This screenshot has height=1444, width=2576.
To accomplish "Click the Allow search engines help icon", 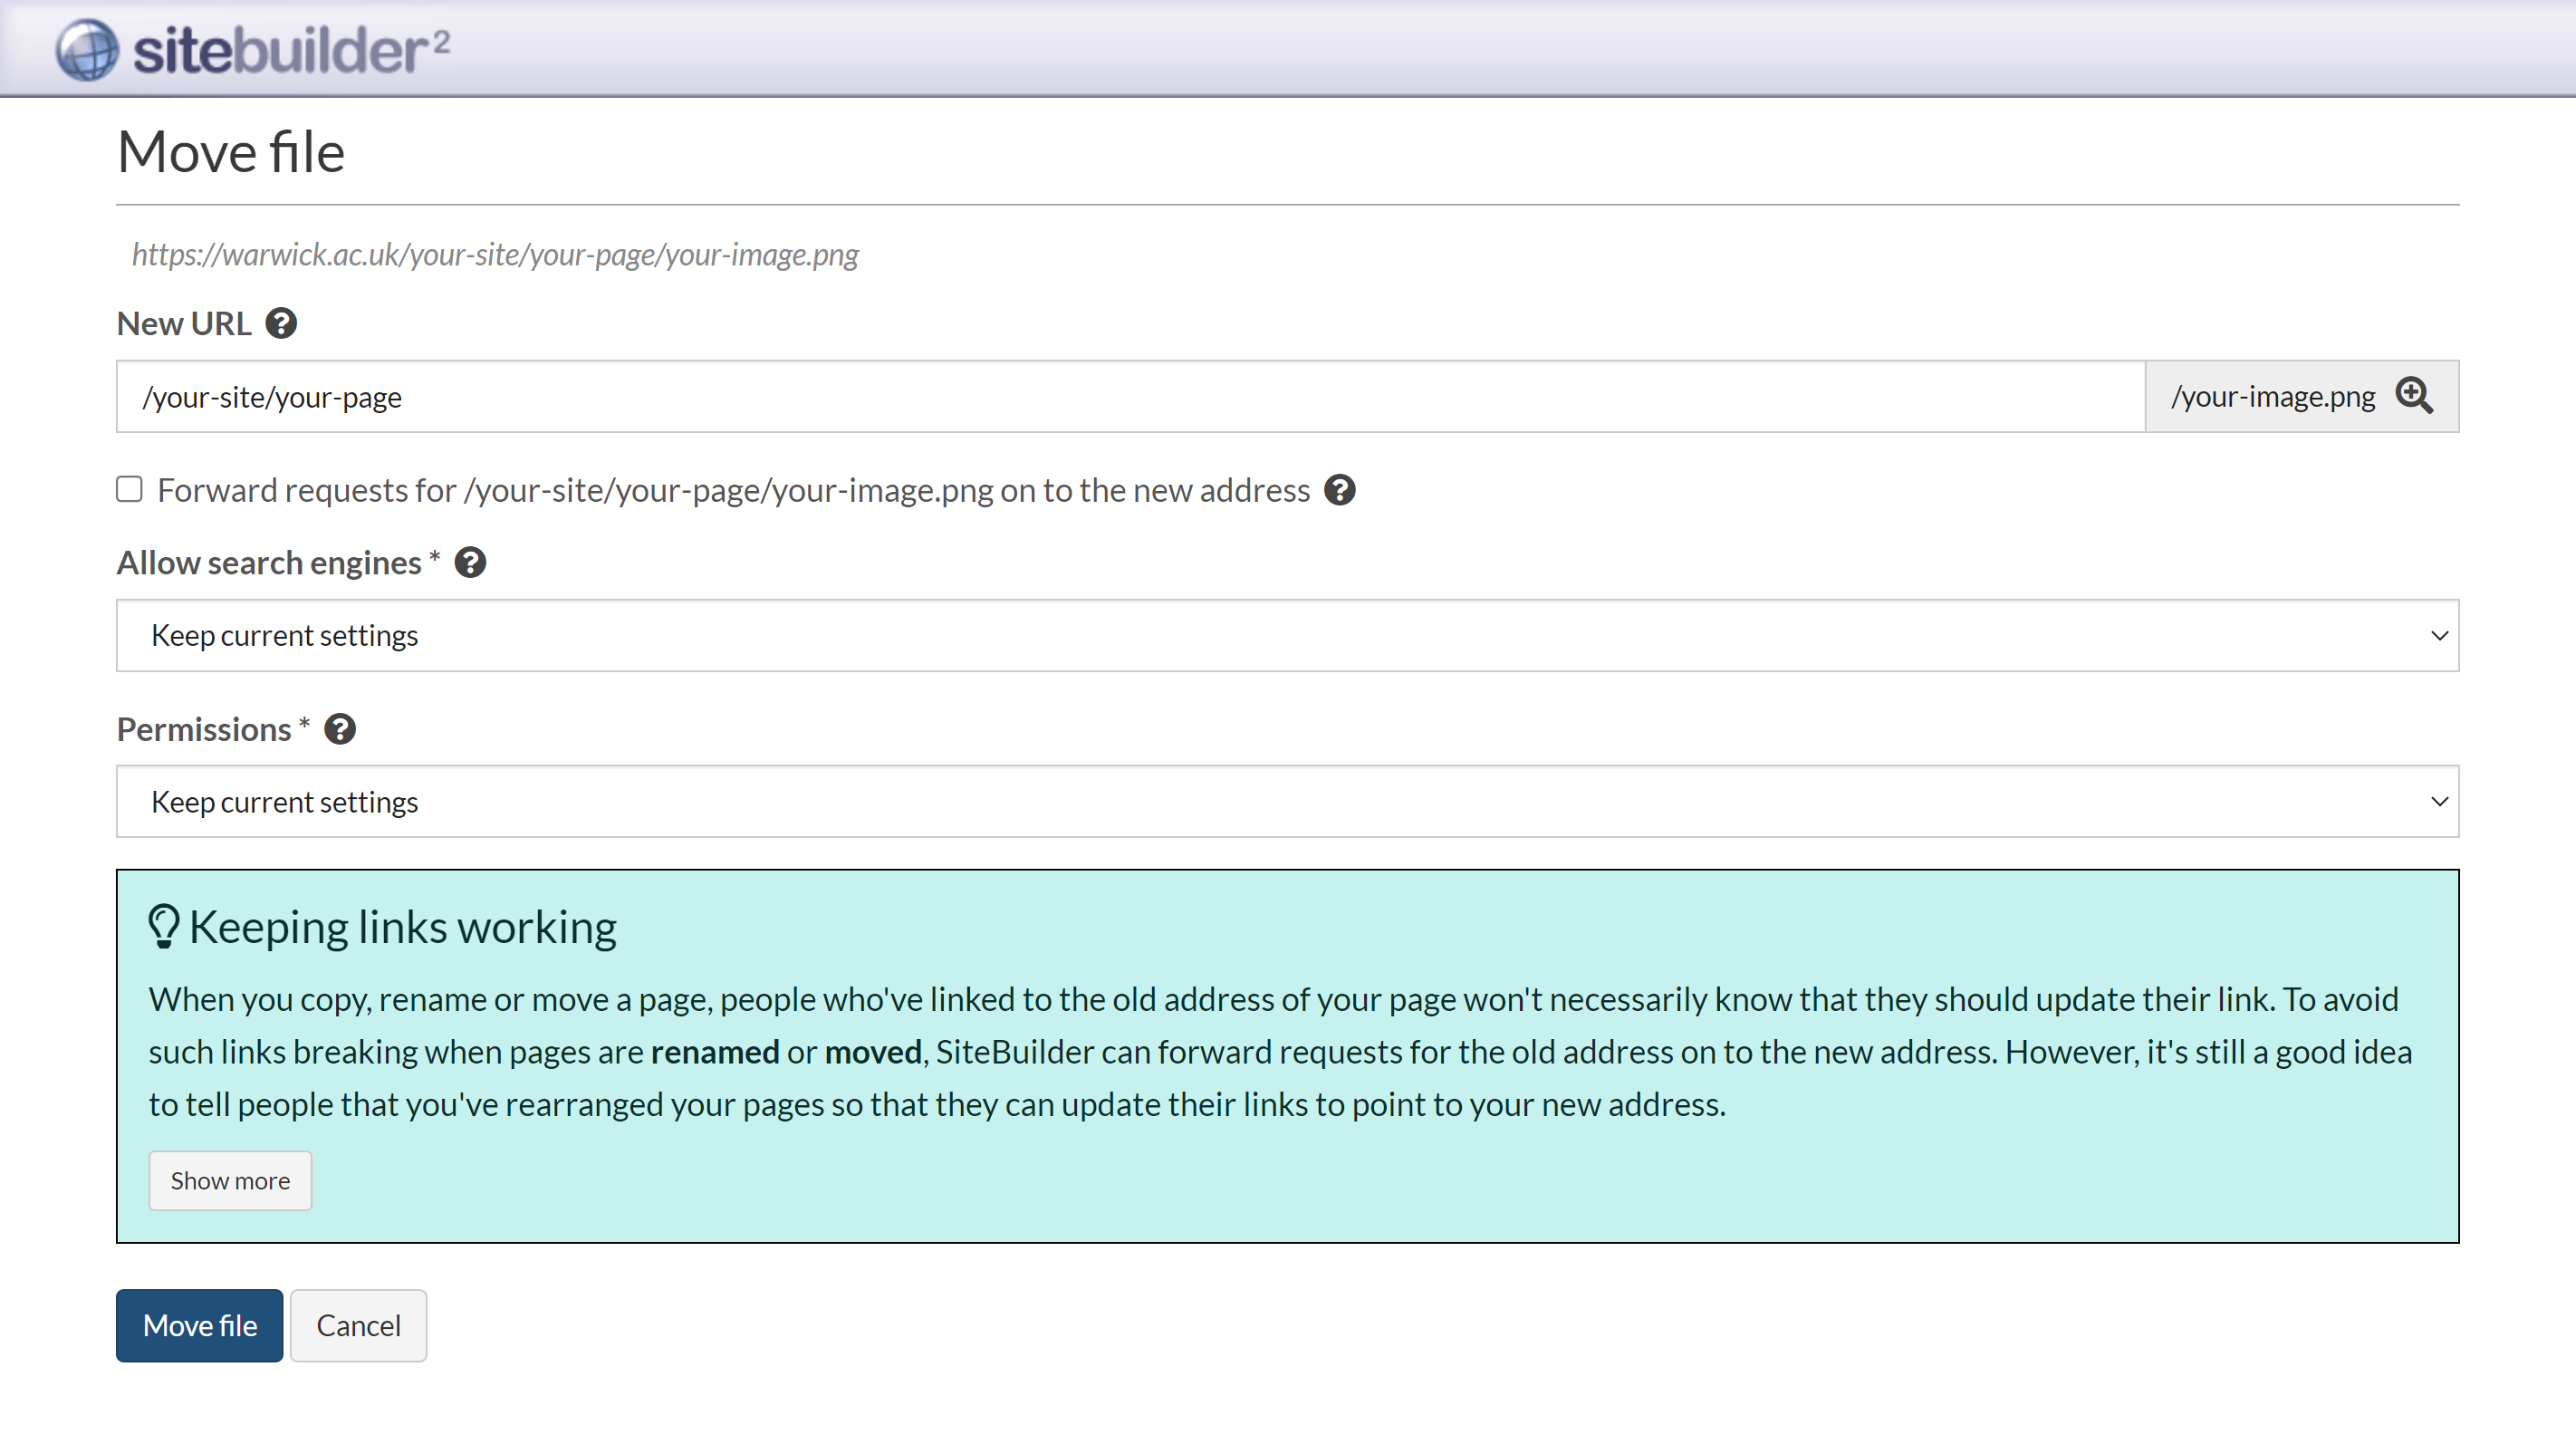I will (x=470, y=563).
